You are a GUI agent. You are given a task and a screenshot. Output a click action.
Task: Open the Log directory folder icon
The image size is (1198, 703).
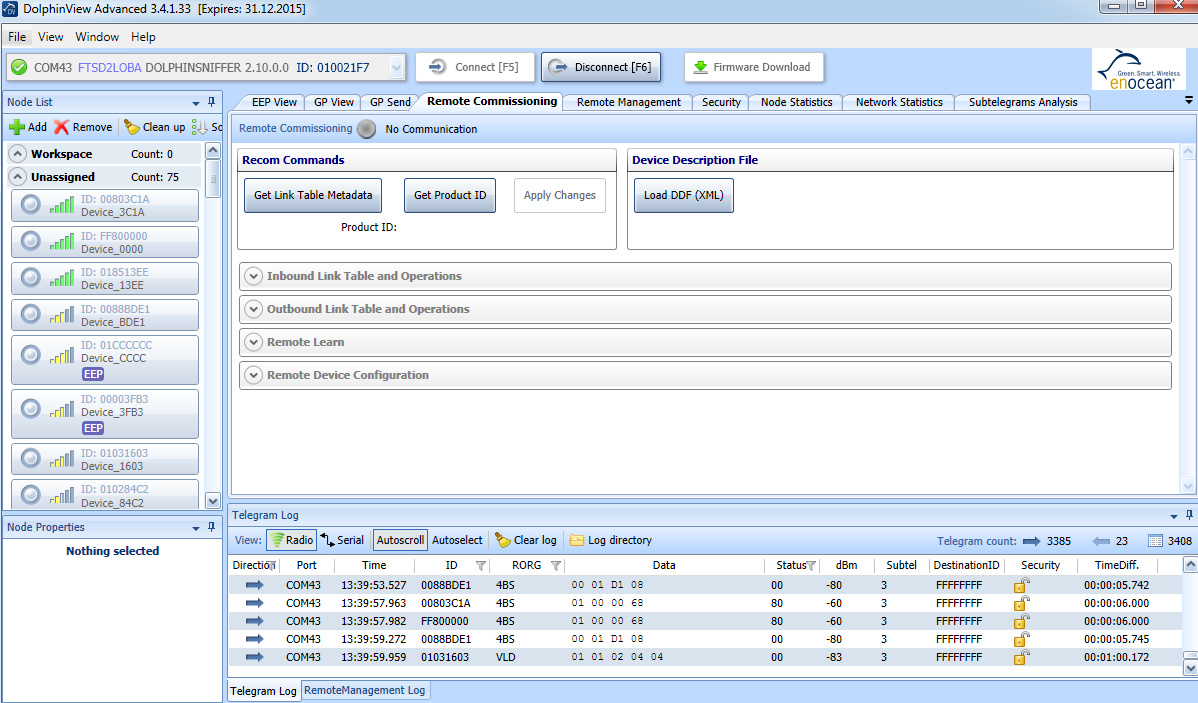[576, 540]
